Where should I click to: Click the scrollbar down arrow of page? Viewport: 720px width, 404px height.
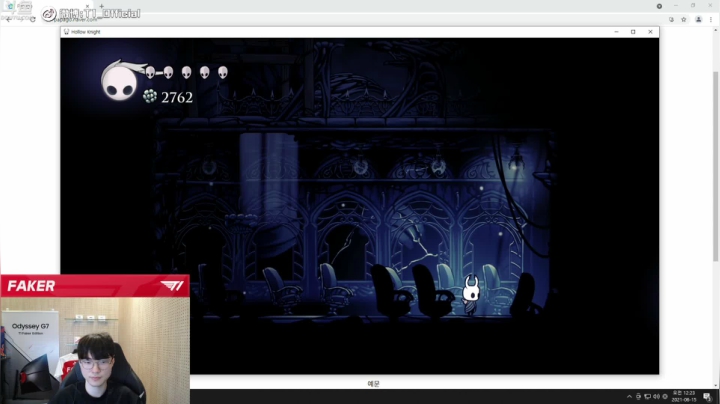click(x=716, y=386)
